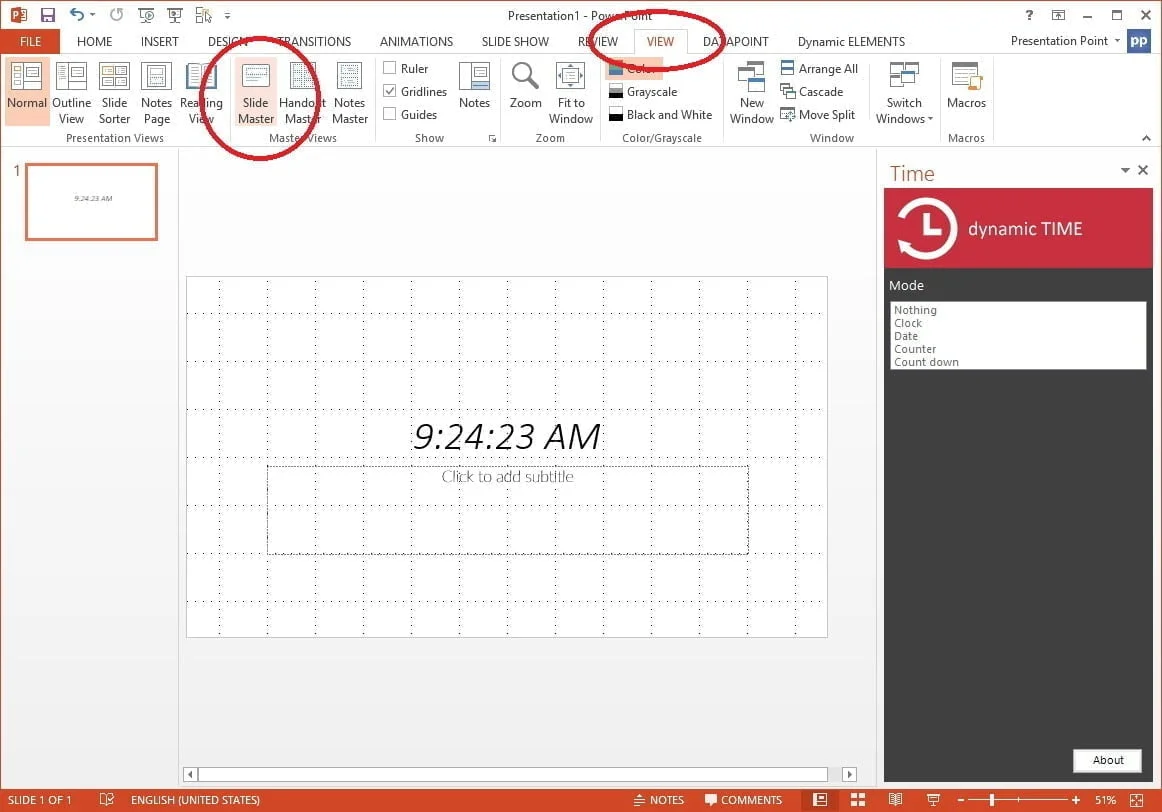This screenshot has width=1162, height=812.
Task: Enable the Ruler checkbox
Action: [390, 68]
